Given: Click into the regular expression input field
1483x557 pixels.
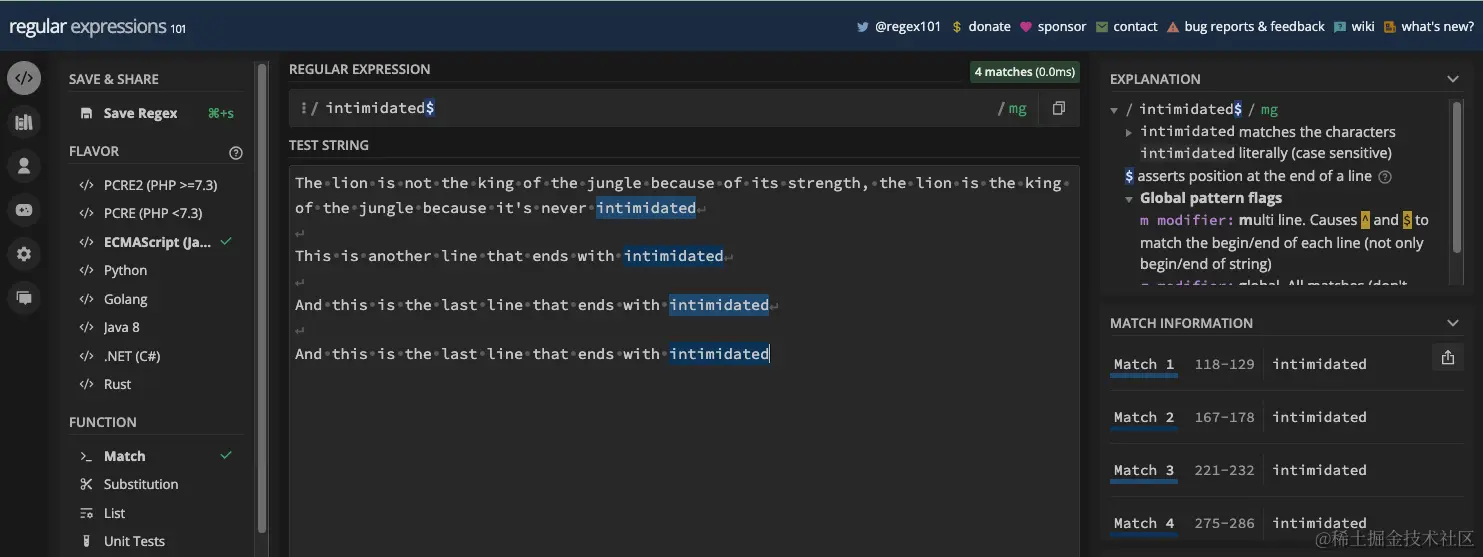Looking at the screenshot, I should tap(655, 108).
